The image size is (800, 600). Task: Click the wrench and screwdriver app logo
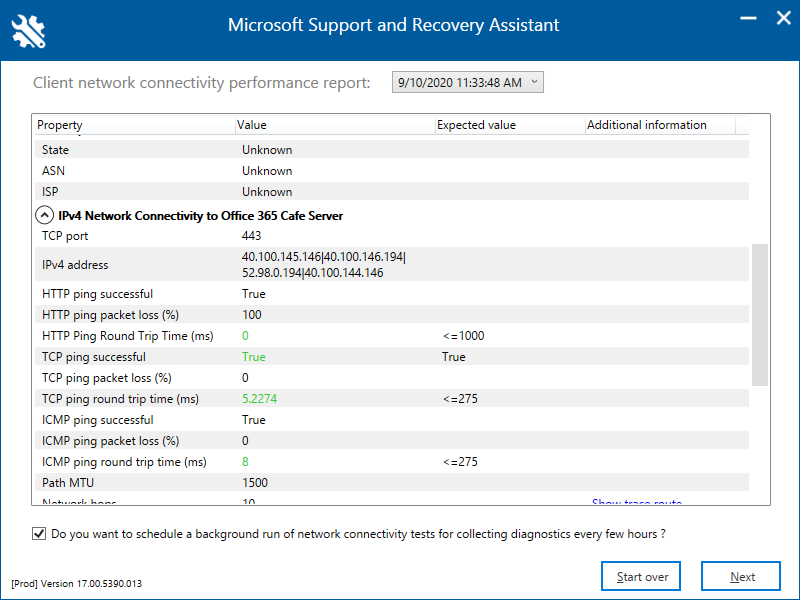click(29, 32)
